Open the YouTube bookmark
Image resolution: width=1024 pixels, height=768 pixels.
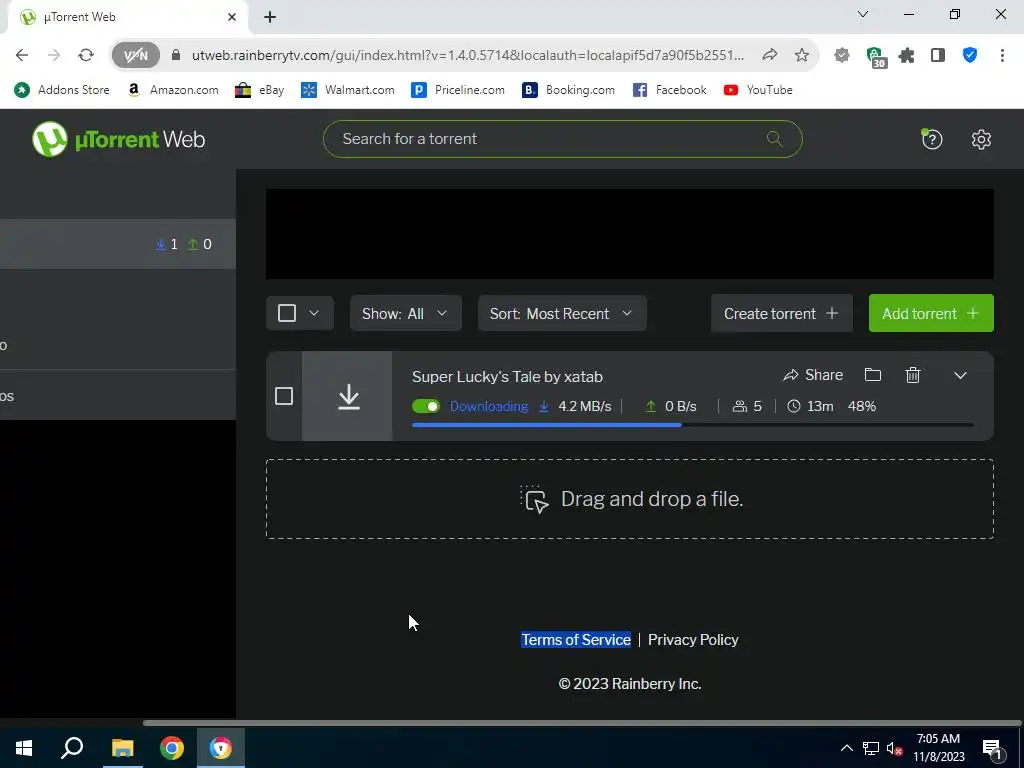[x=758, y=90]
